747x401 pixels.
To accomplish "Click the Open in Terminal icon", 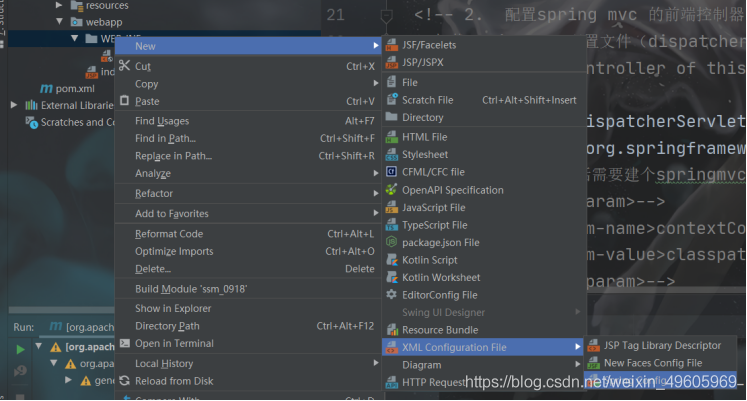I will coord(124,343).
